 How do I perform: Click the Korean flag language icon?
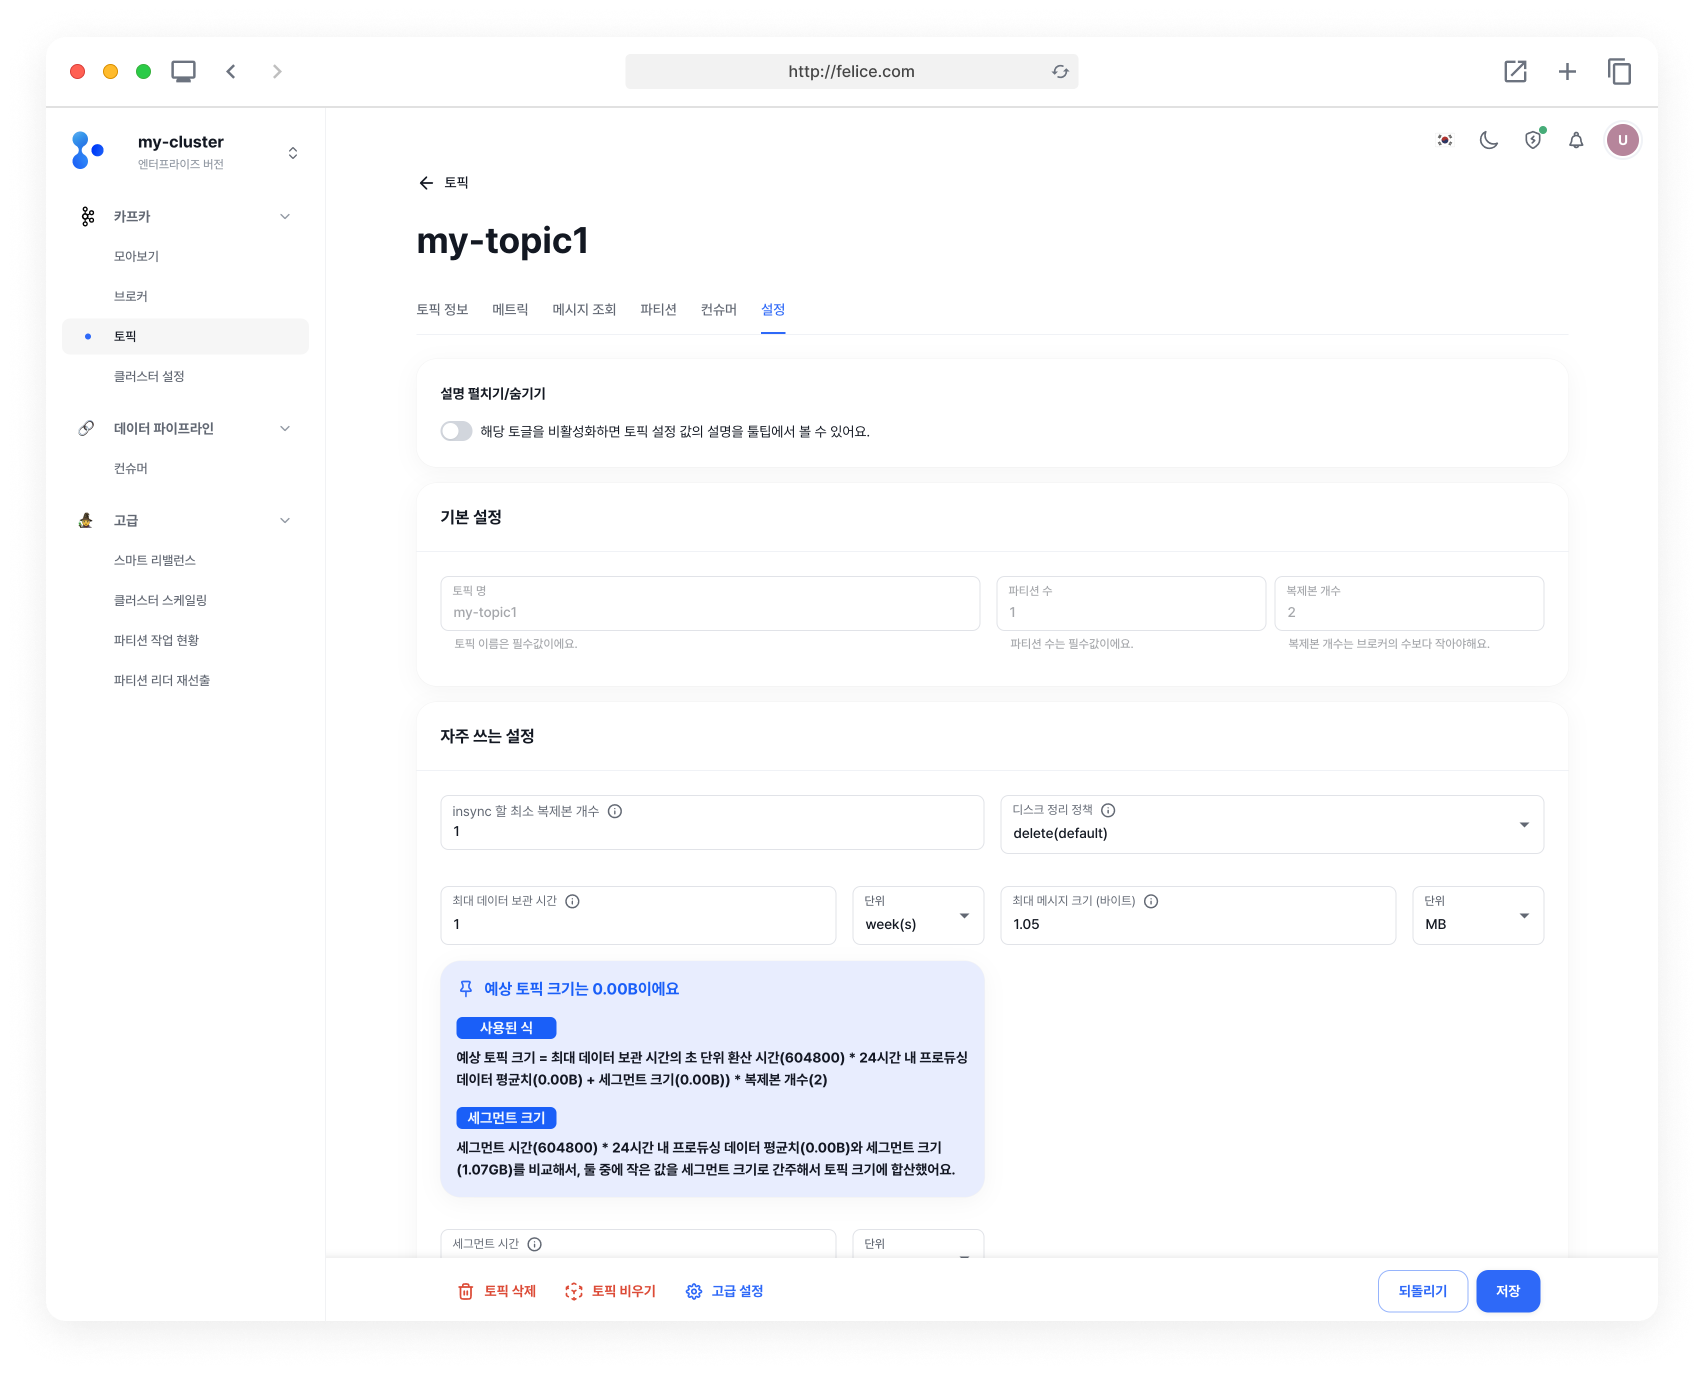click(x=1445, y=140)
